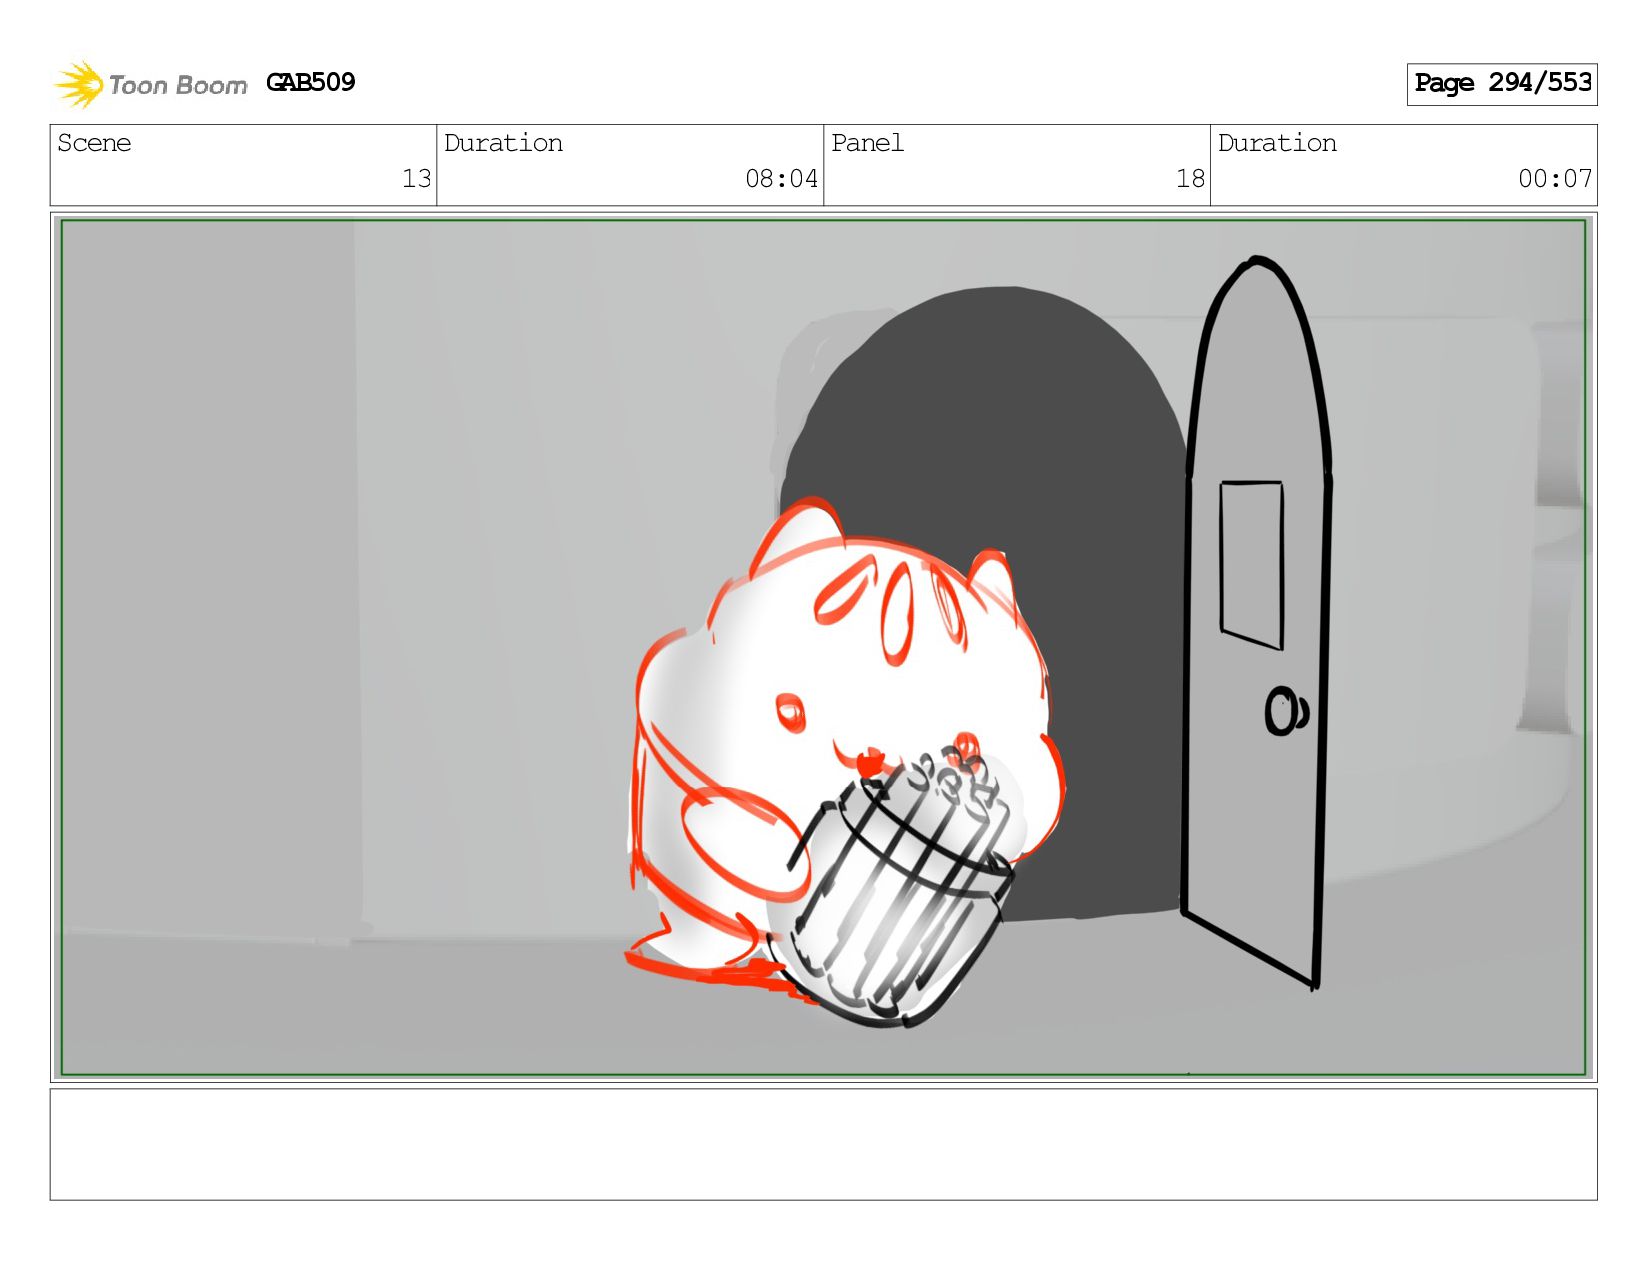Select the project code GAB509
The width and height of the screenshot is (1650, 1275).
[311, 83]
